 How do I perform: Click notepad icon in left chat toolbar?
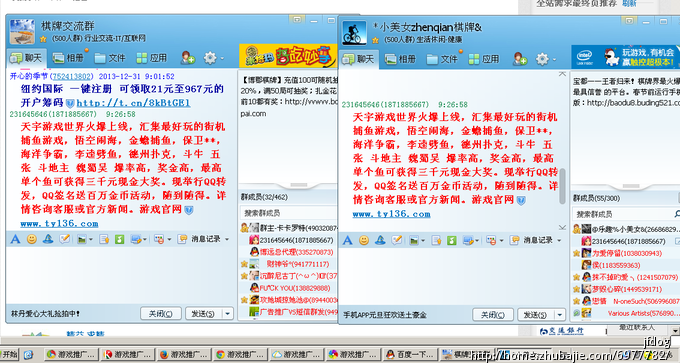[104, 239]
